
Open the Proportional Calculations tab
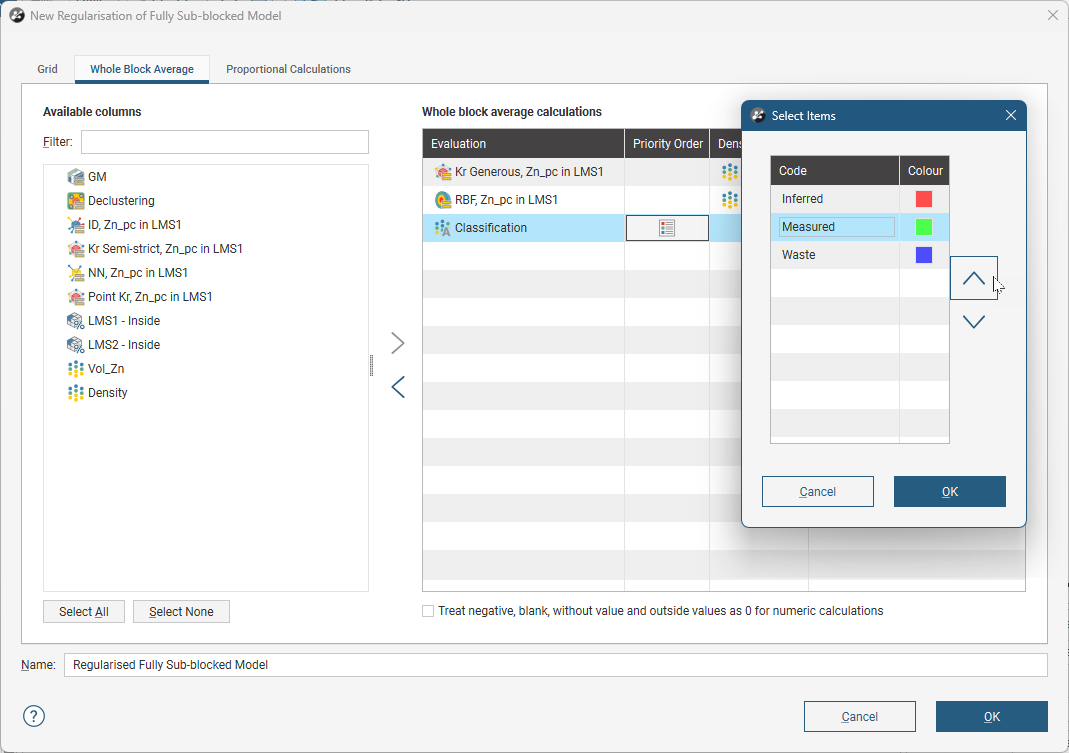(288, 69)
